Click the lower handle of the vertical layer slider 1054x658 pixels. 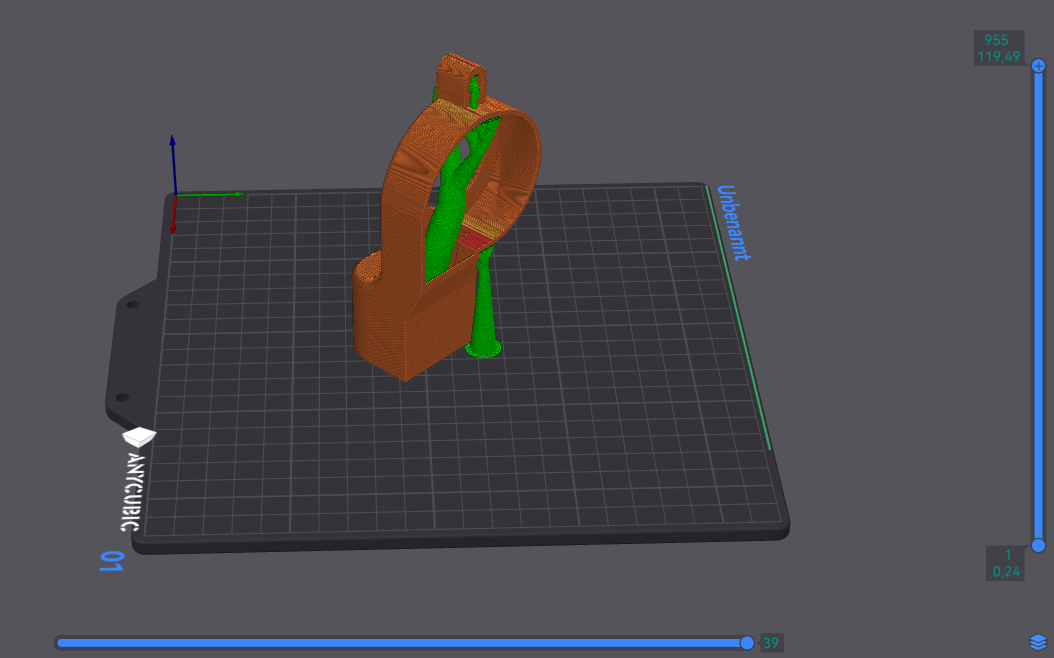1039,544
